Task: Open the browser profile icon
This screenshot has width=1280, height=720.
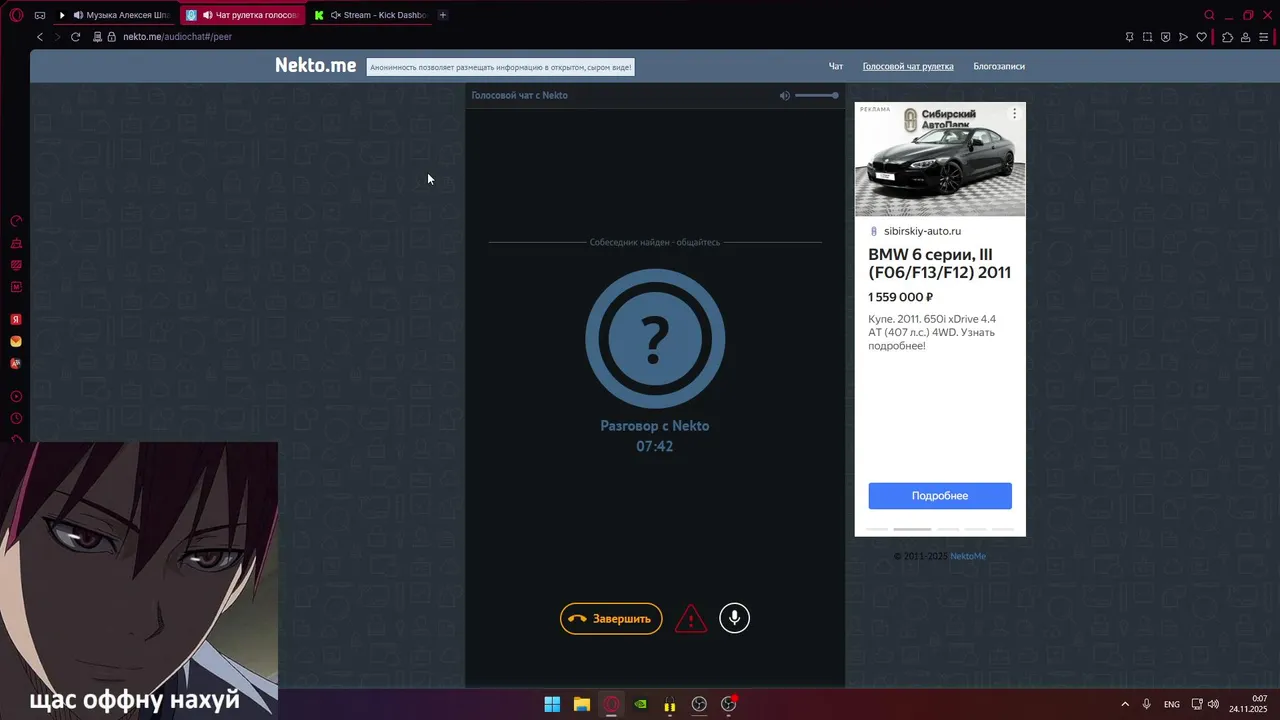Action: pos(1245,37)
